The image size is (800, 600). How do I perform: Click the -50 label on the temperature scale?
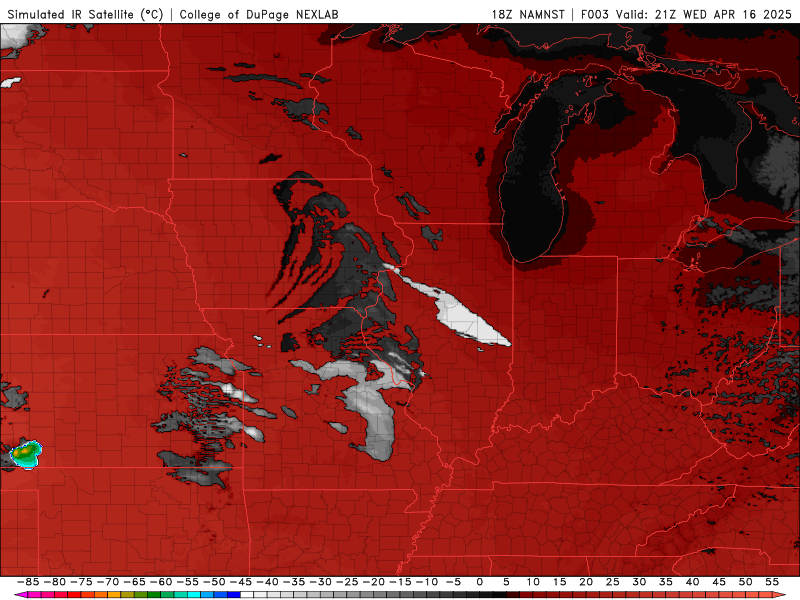point(214,582)
